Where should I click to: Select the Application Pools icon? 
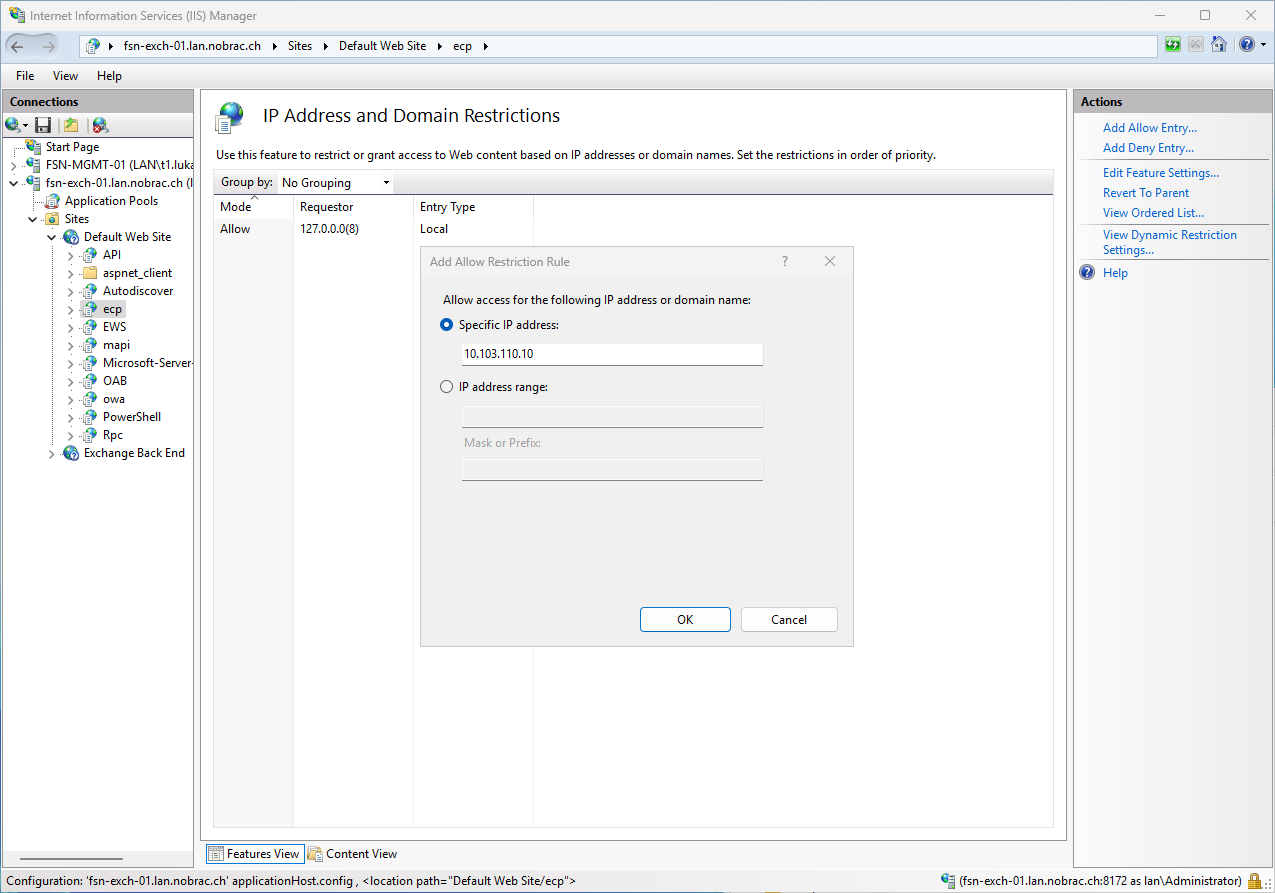click(x=53, y=201)
